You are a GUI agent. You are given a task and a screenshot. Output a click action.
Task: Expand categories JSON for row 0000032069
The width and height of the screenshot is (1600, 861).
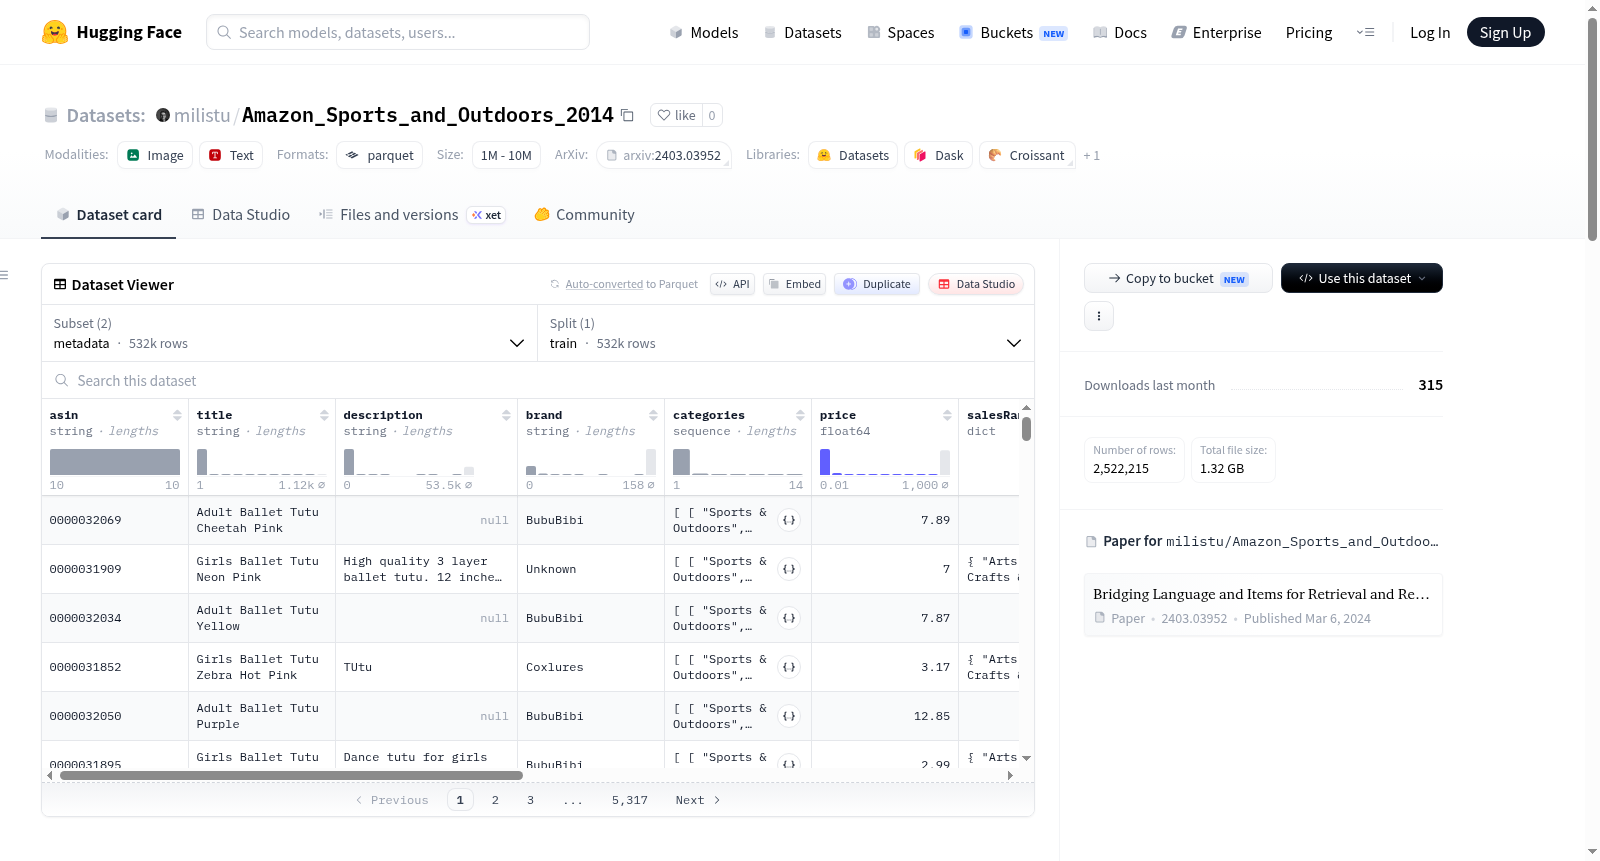tap(789, 520)
